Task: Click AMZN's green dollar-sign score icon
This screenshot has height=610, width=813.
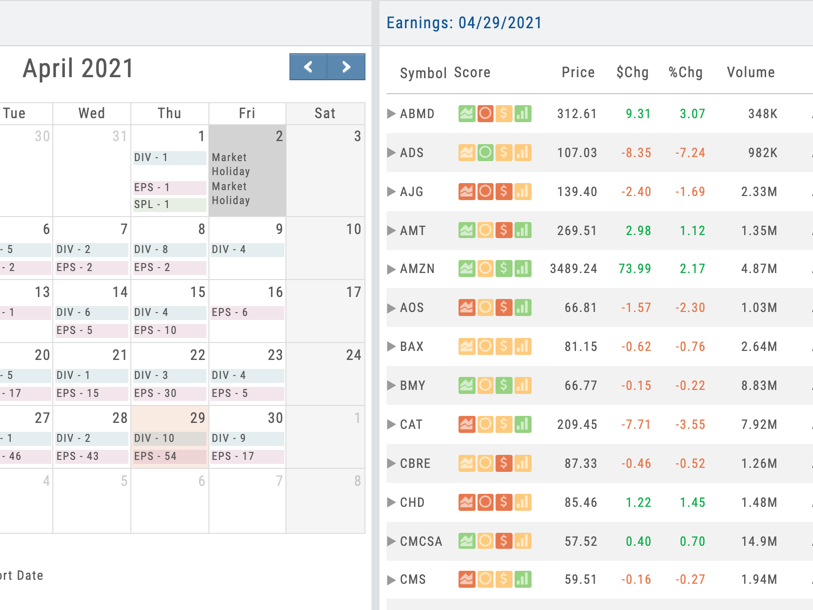Action: click(504, 269)
